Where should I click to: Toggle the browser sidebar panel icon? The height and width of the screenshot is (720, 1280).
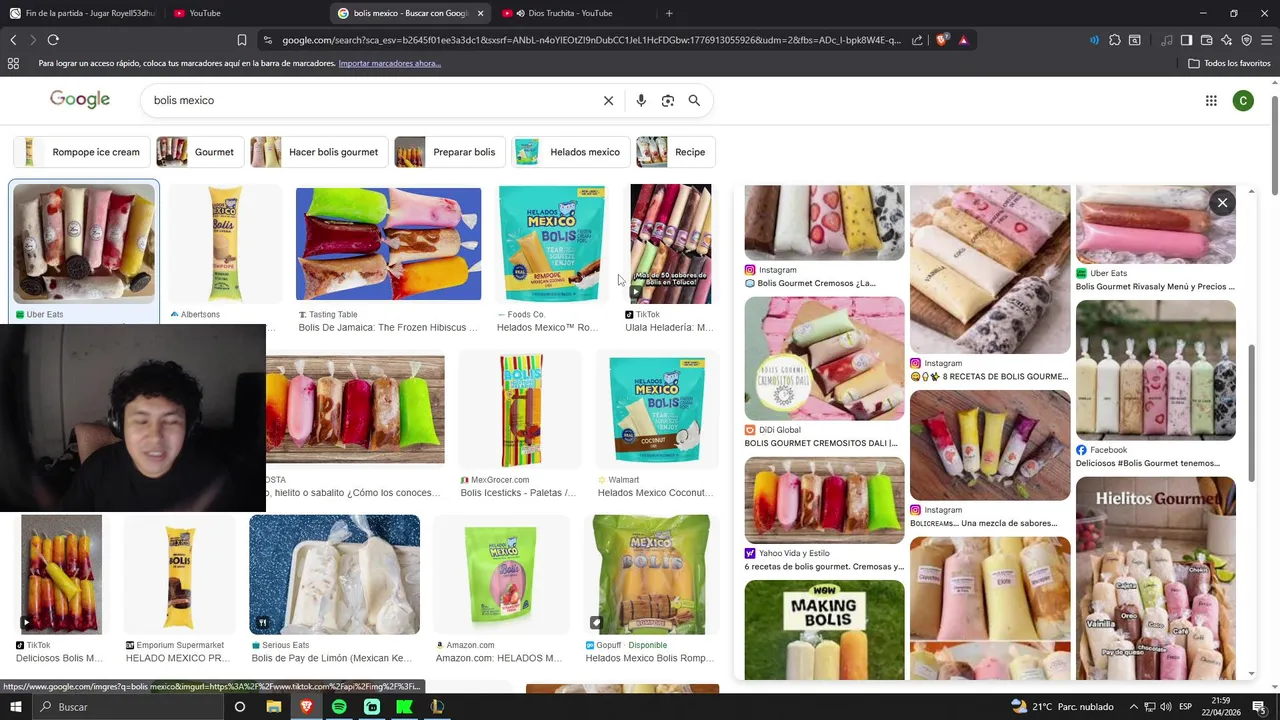(x=1186, y=40)
